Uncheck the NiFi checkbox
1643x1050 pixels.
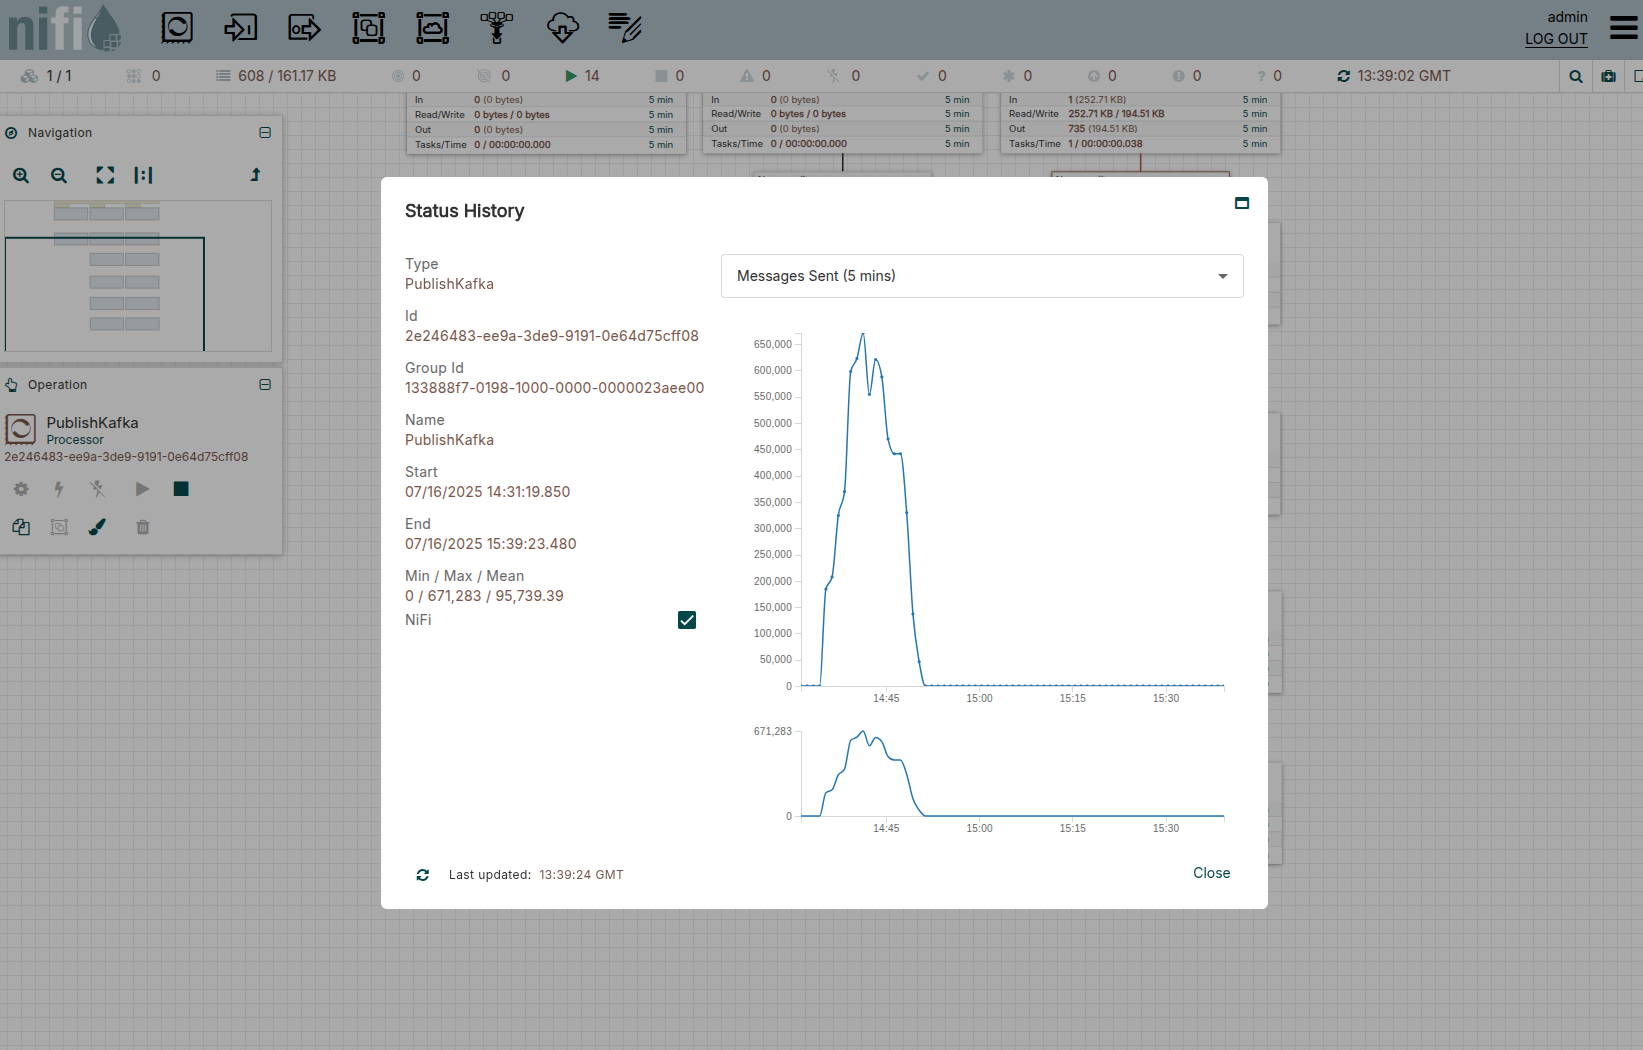click(687, 620)
